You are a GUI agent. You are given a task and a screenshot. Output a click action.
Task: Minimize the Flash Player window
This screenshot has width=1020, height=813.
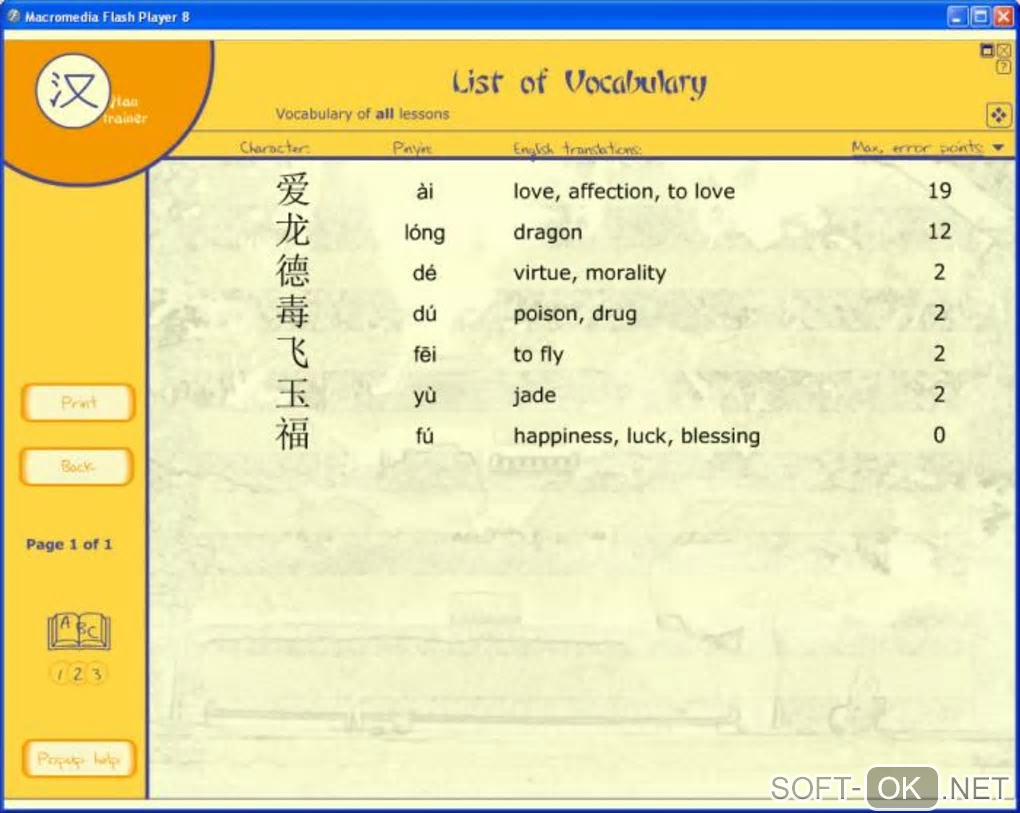pos(958,16)
